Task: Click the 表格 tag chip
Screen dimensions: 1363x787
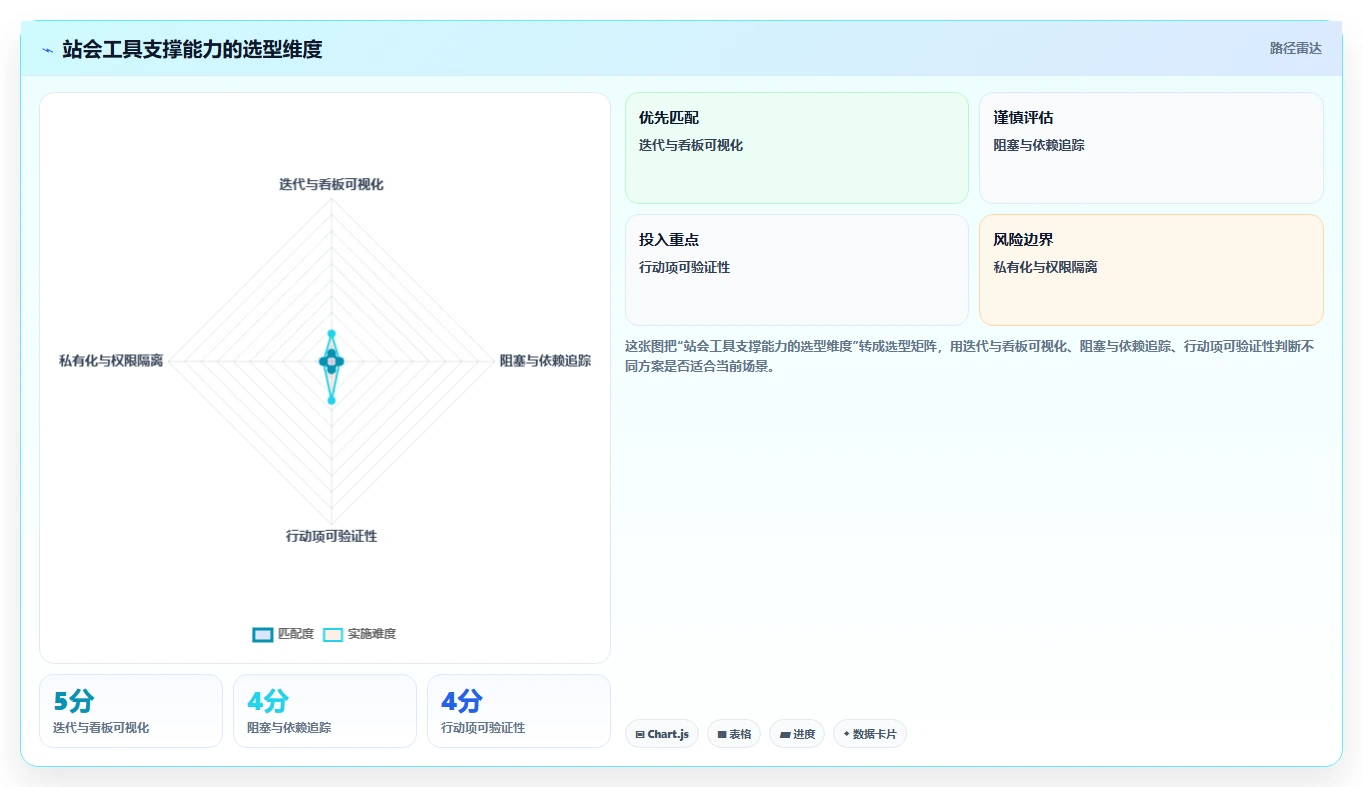Action: [734, 734]
